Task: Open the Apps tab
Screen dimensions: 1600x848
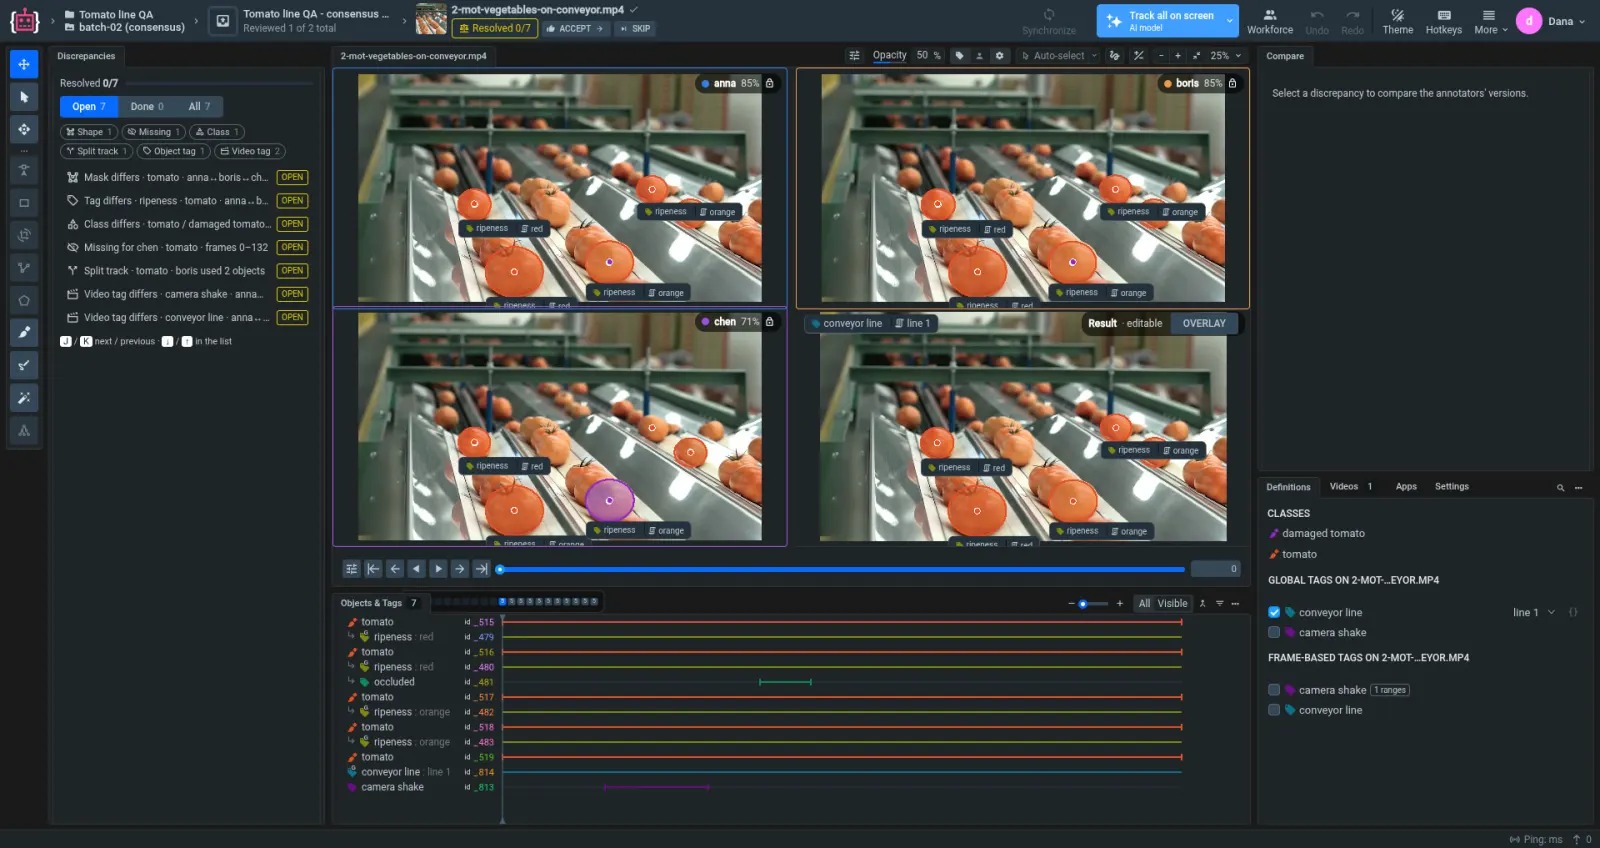Action: [x=1406, y=487]
